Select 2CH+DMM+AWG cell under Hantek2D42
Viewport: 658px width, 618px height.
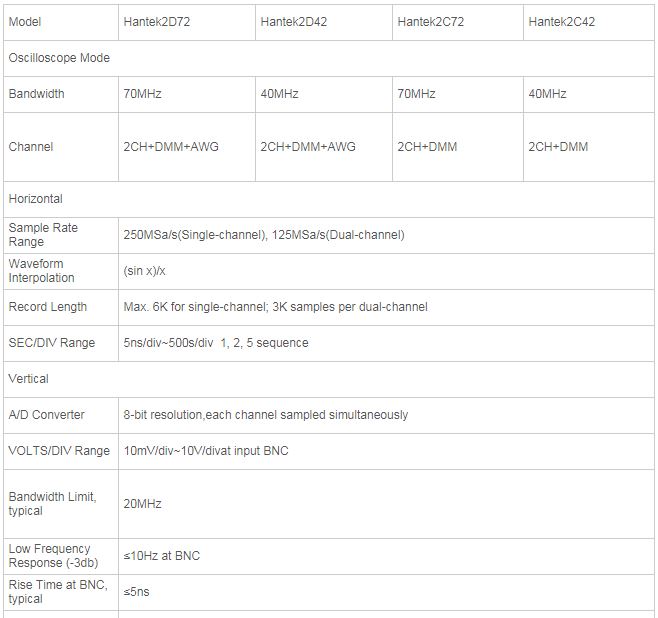pos(308,147)
